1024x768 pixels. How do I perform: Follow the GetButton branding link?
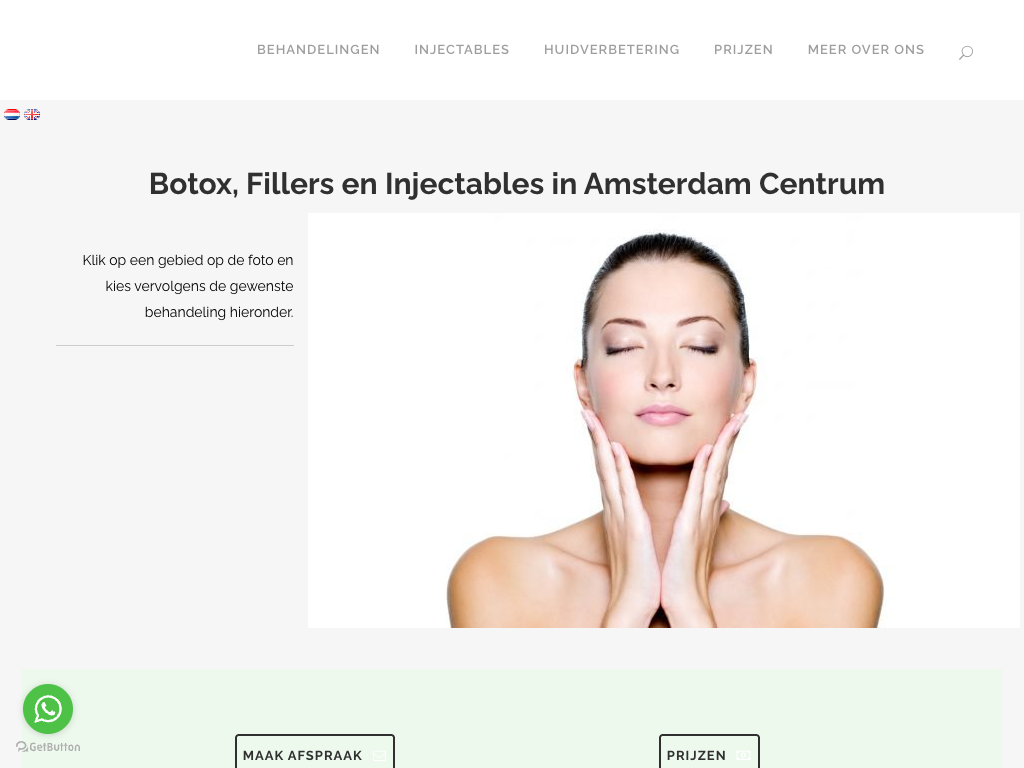[x=48, y=746]
